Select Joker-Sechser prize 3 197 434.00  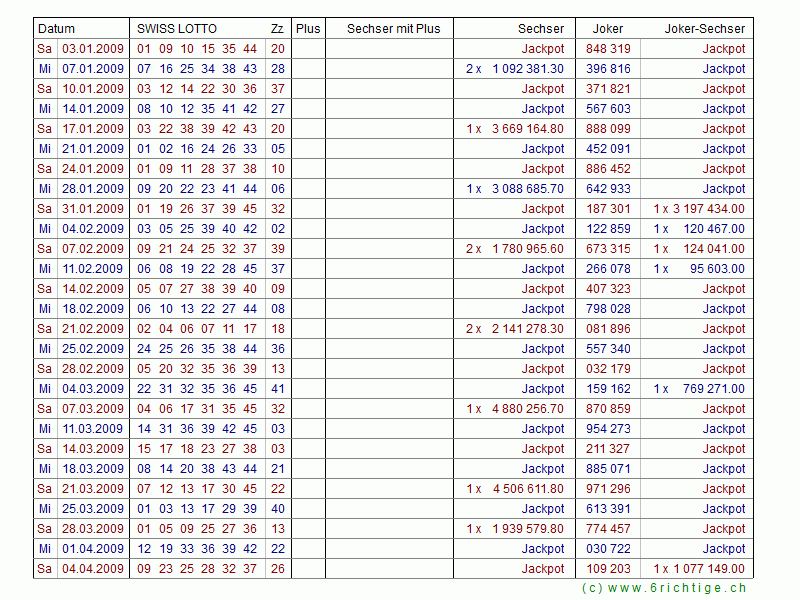pyautogui.click(x=708, y=209)
